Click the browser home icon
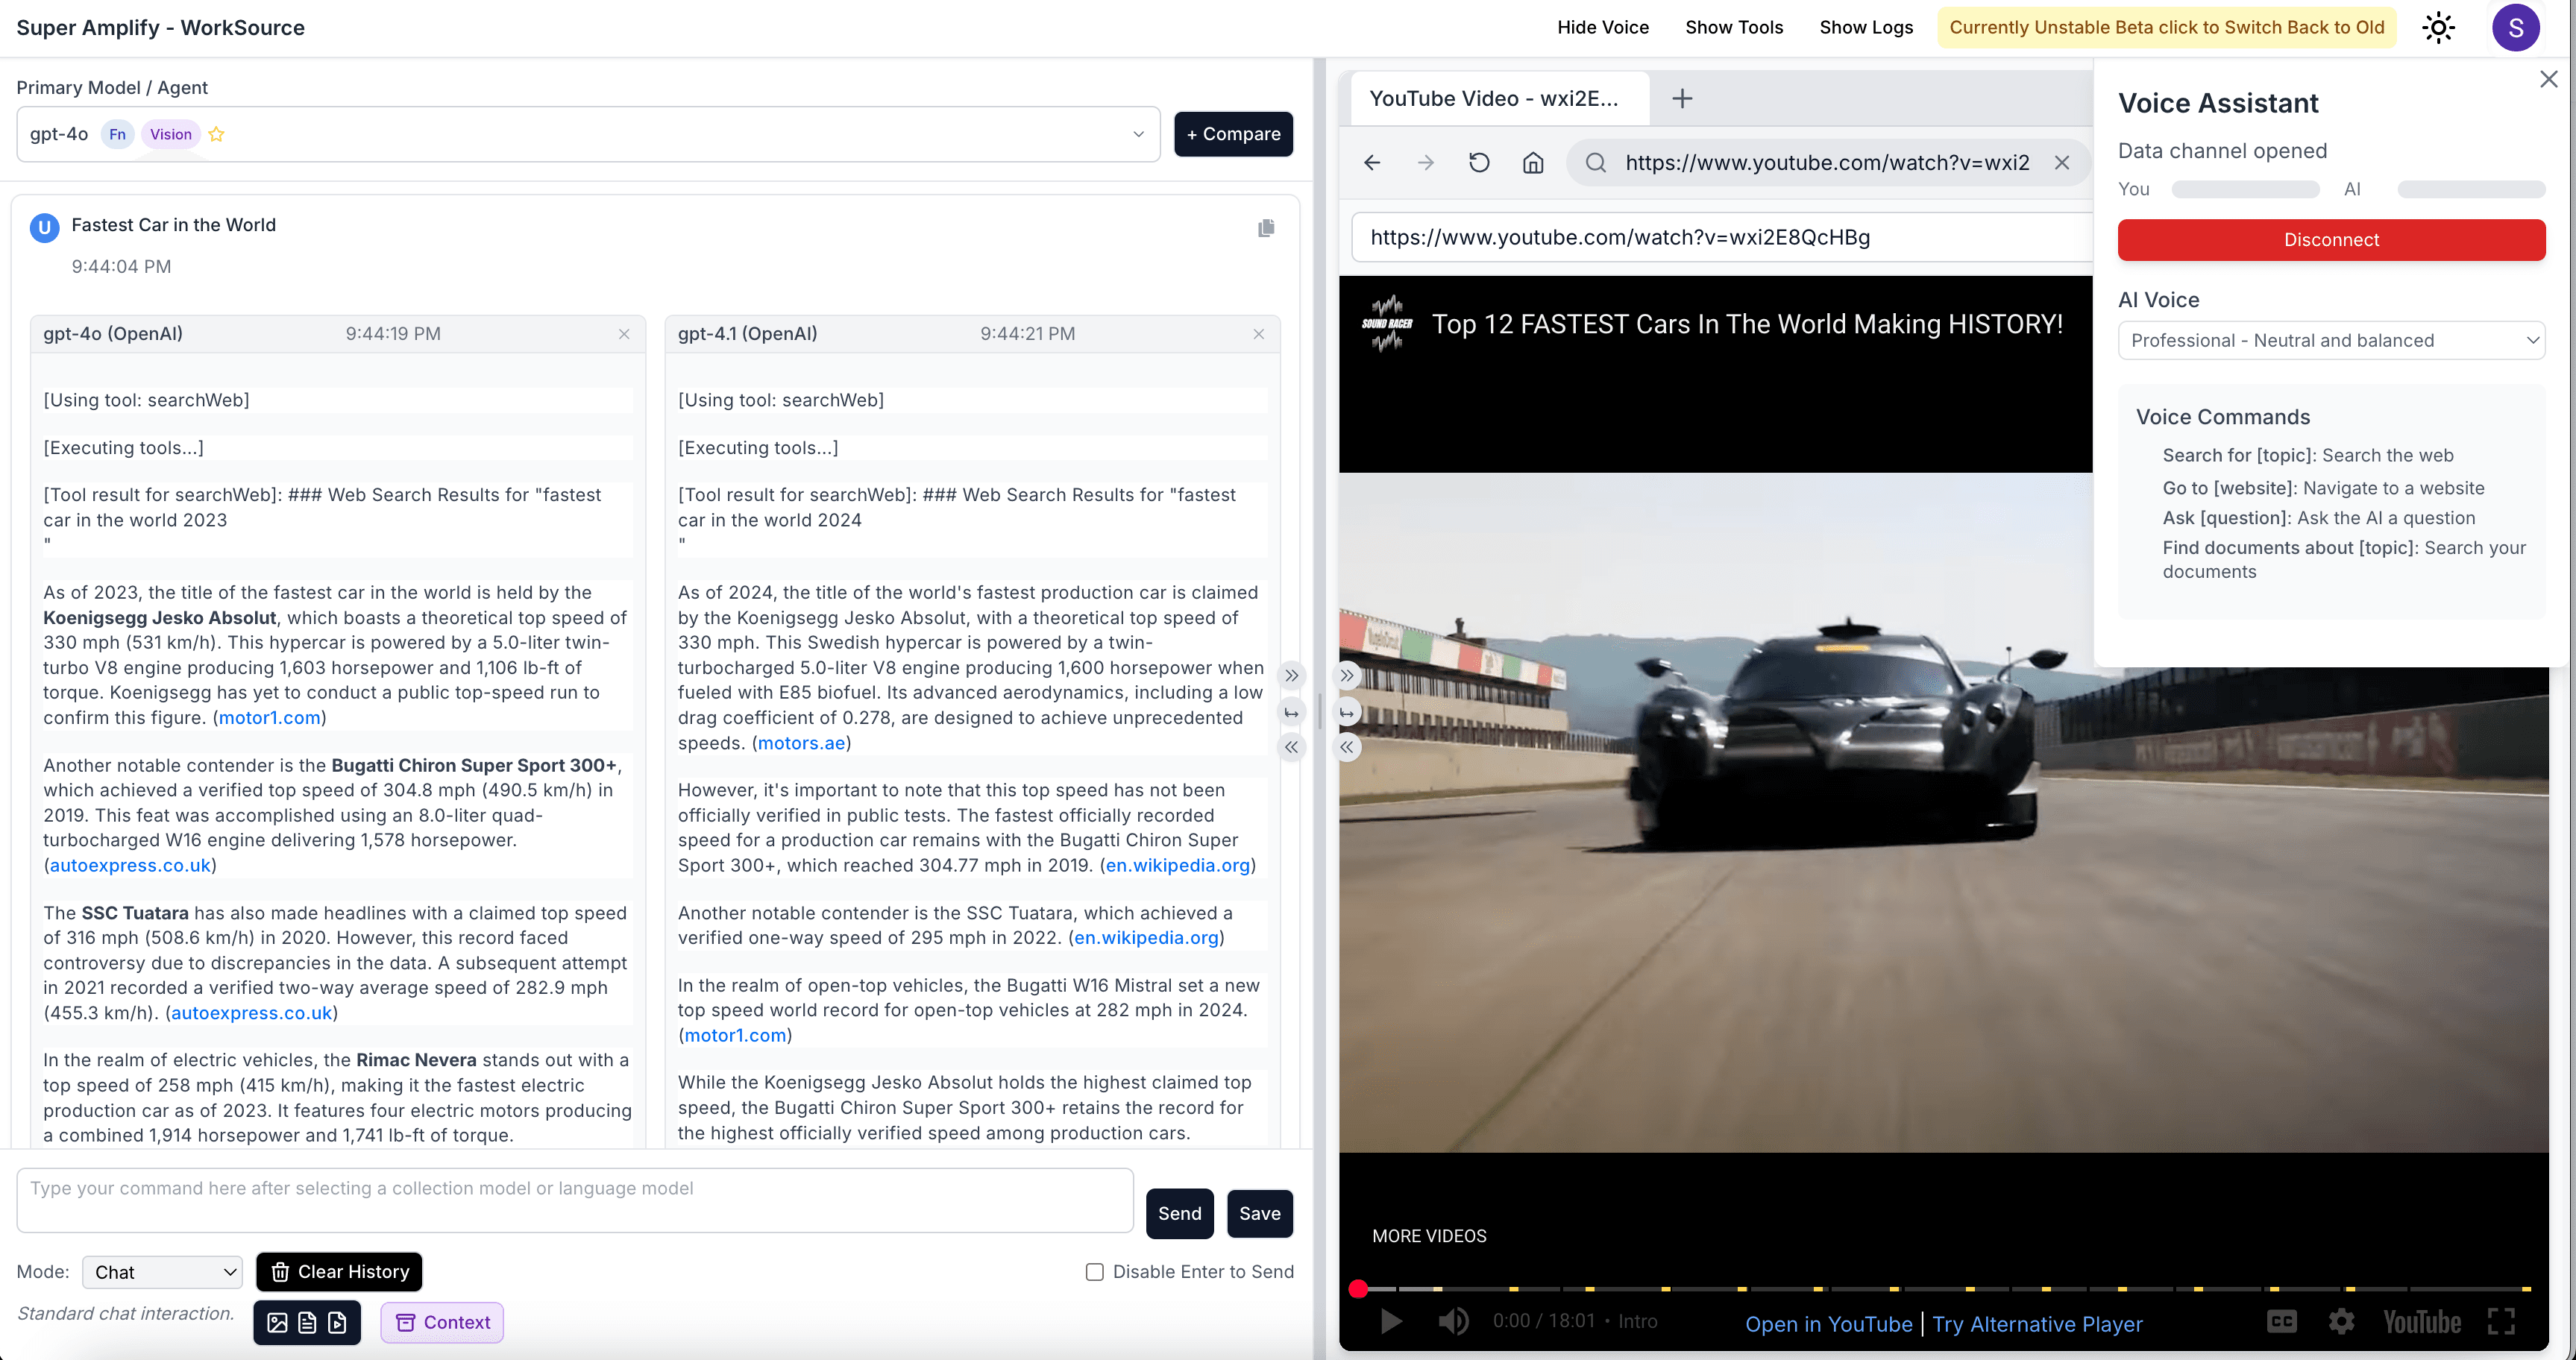The image size is (2576, 1360). pos(1533,162)
